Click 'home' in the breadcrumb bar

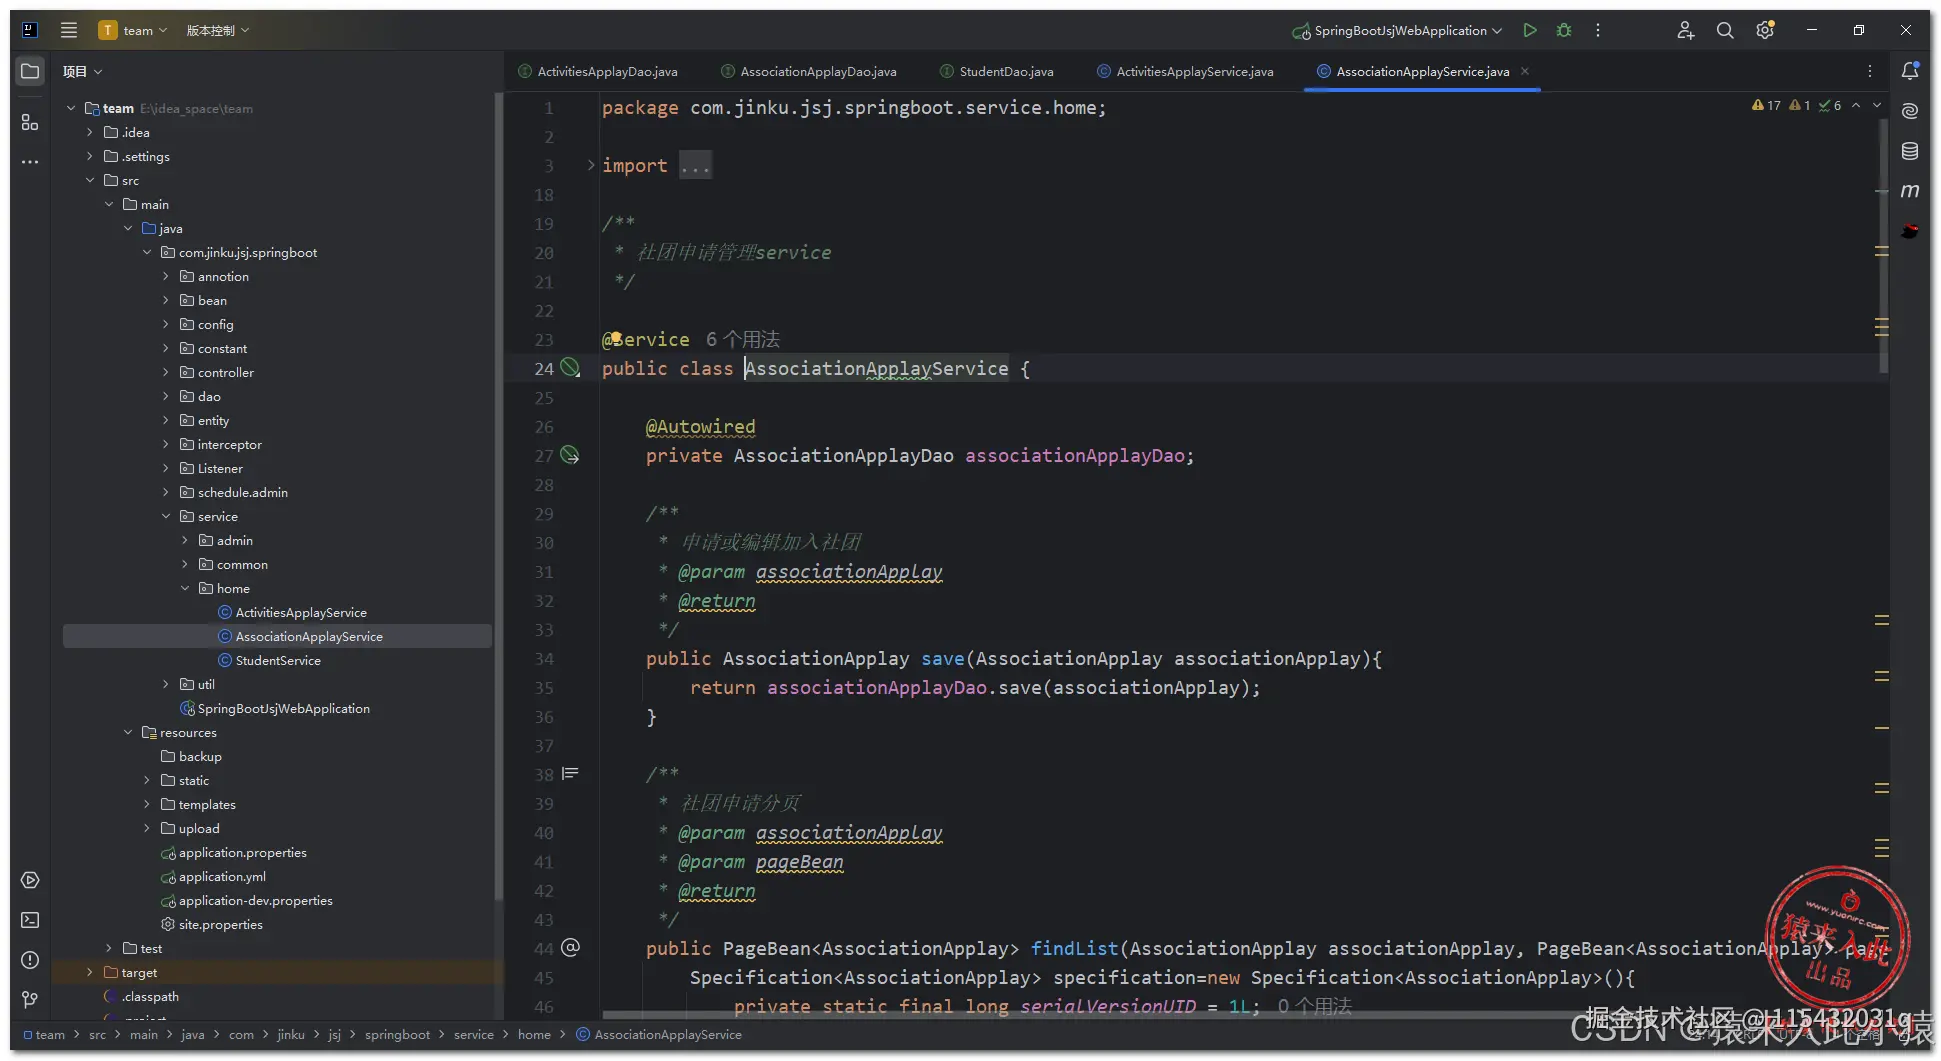[x=534, y=1035]
